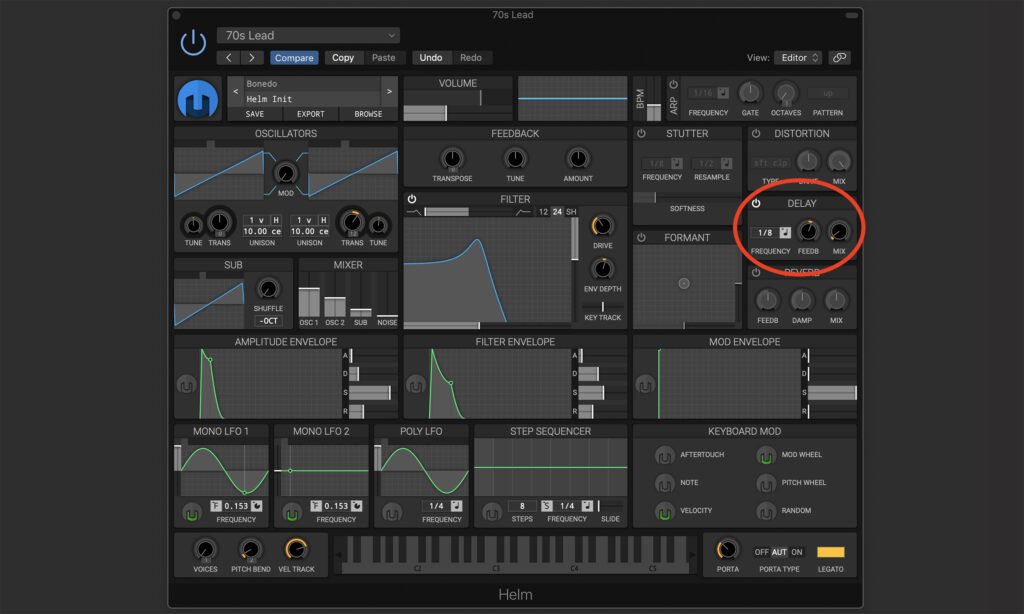Image resolution: width=1024 pixels, height=614 pixels.
Task: Click the OSC 1 mixer level slider
Action: [x=309, y=294]
